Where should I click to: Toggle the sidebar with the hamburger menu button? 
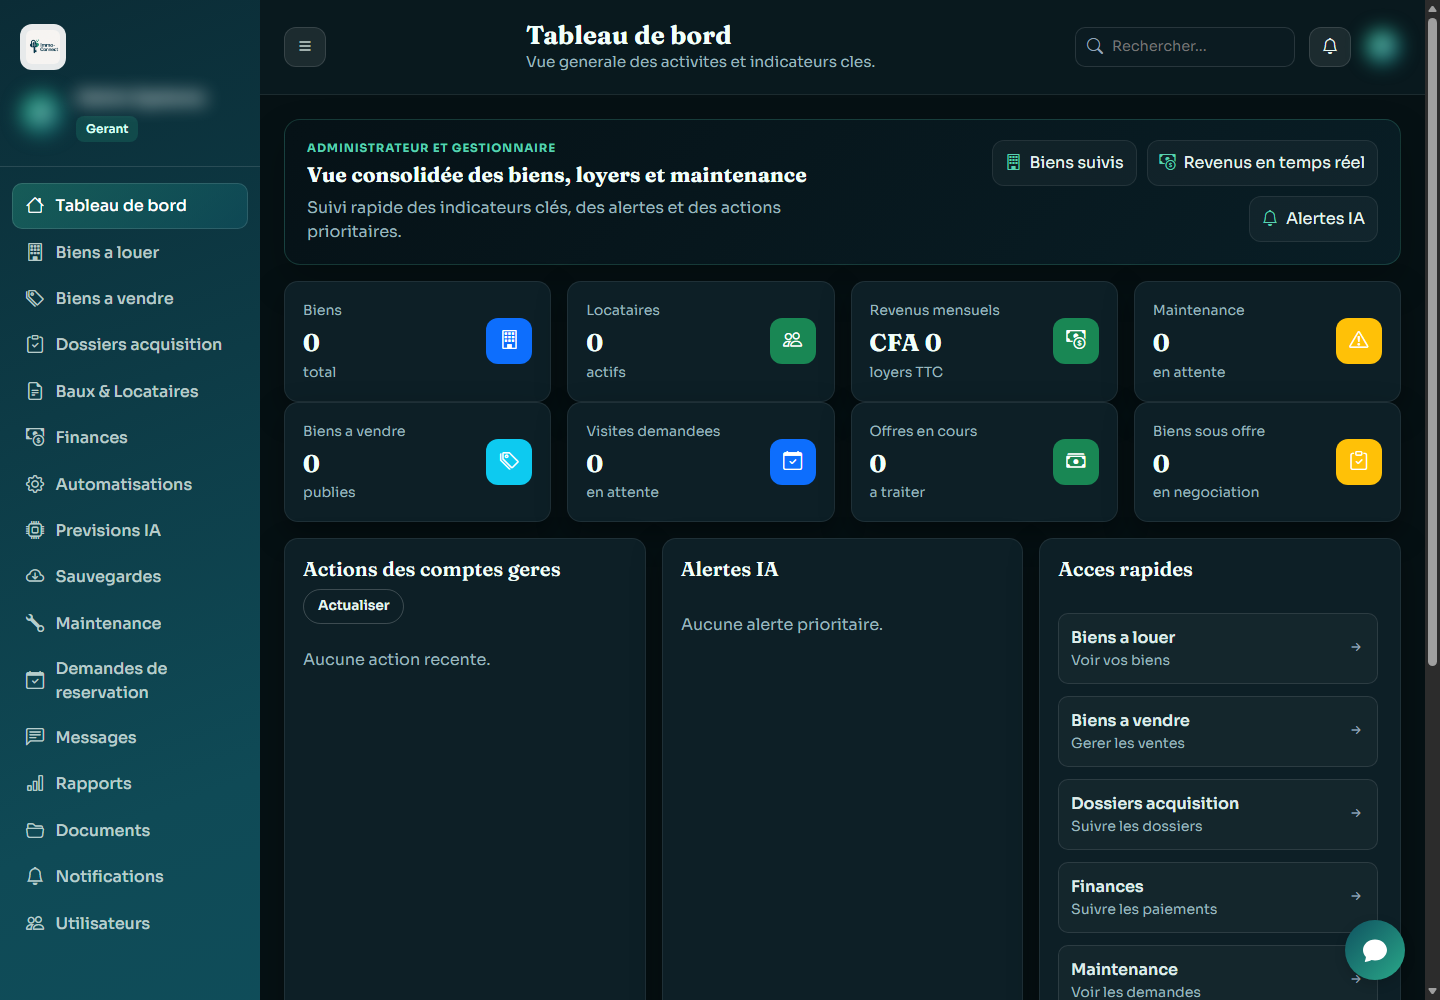tap(305, 46)
